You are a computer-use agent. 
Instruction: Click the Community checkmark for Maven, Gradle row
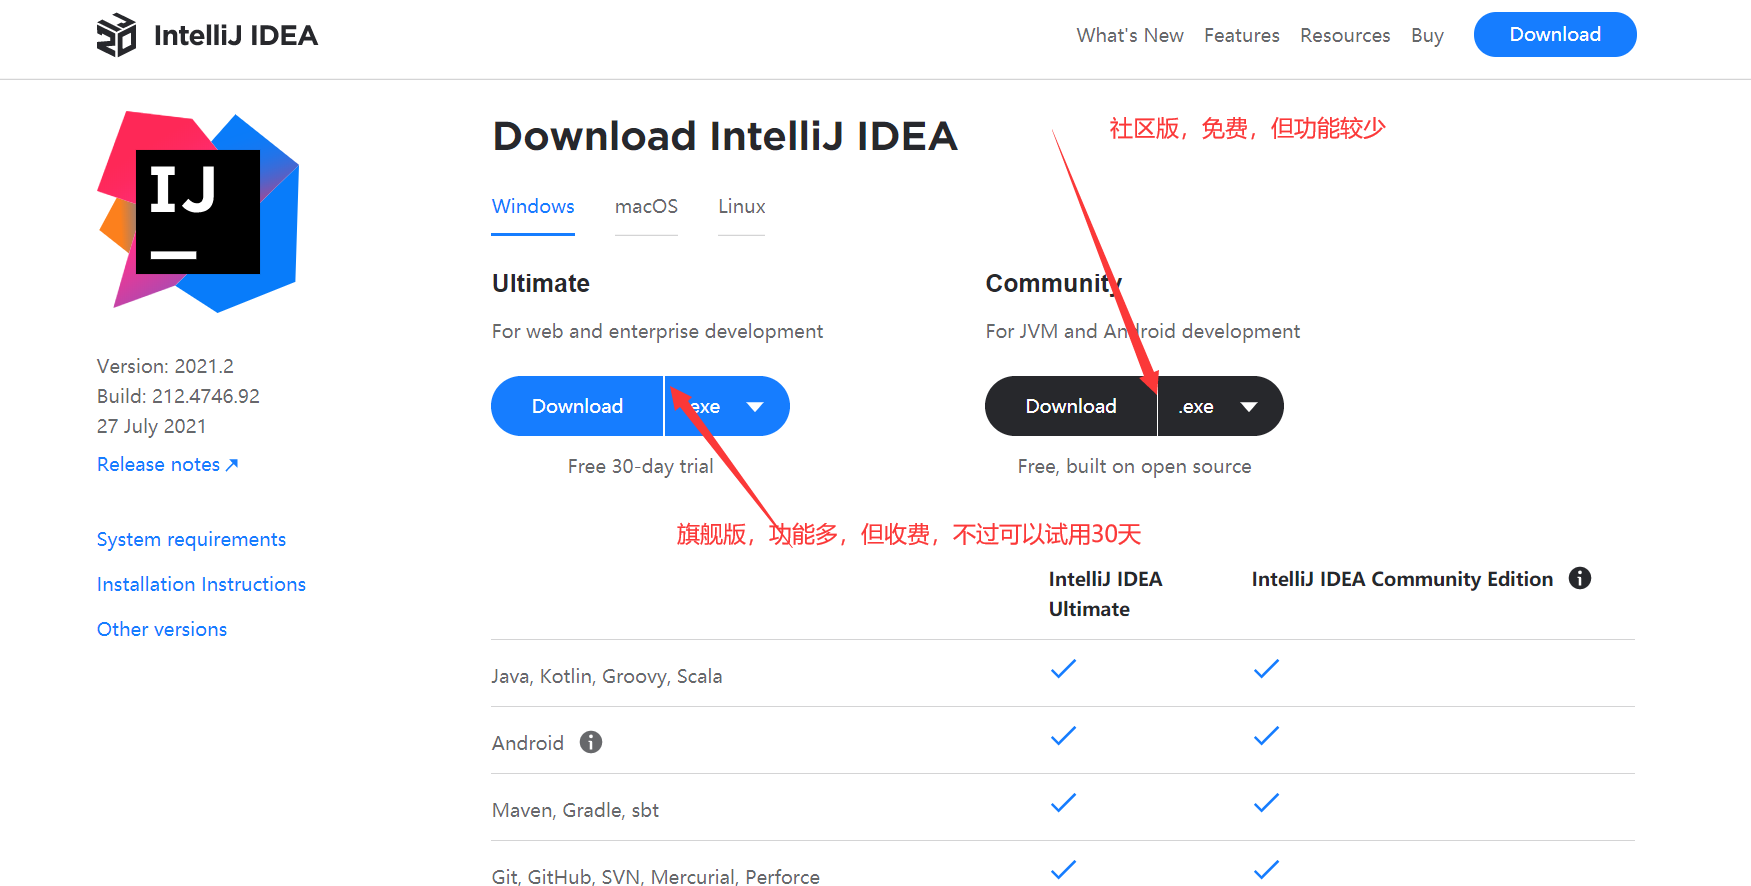point(1266,803)
